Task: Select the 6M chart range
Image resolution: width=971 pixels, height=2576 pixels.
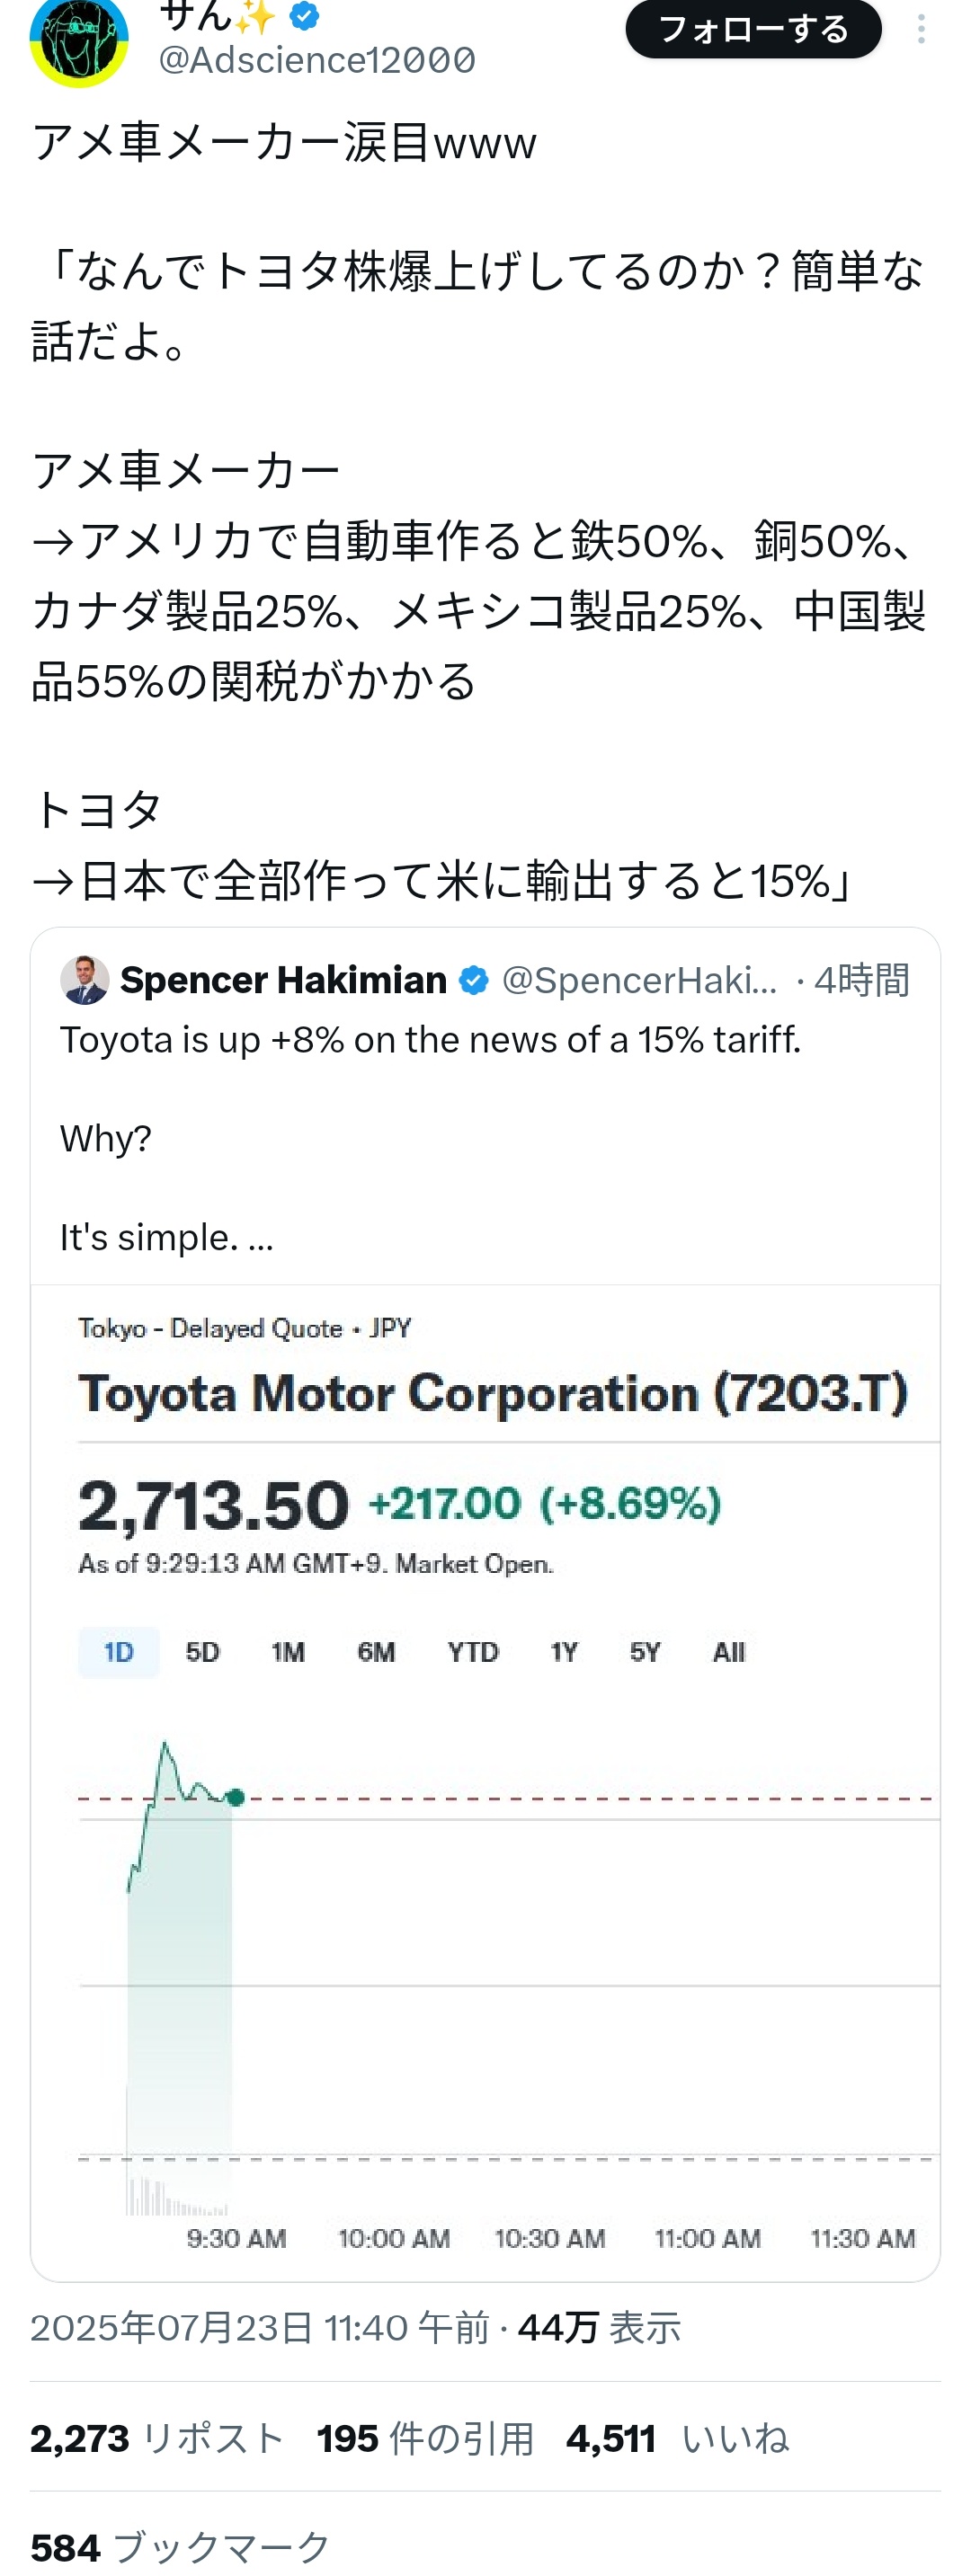Action: [376, 1652]
